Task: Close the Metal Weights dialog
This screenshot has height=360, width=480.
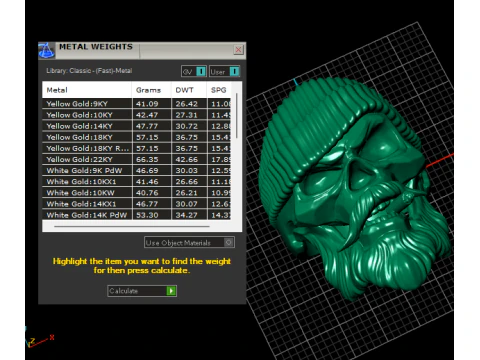Action: [x=238, y=50]
